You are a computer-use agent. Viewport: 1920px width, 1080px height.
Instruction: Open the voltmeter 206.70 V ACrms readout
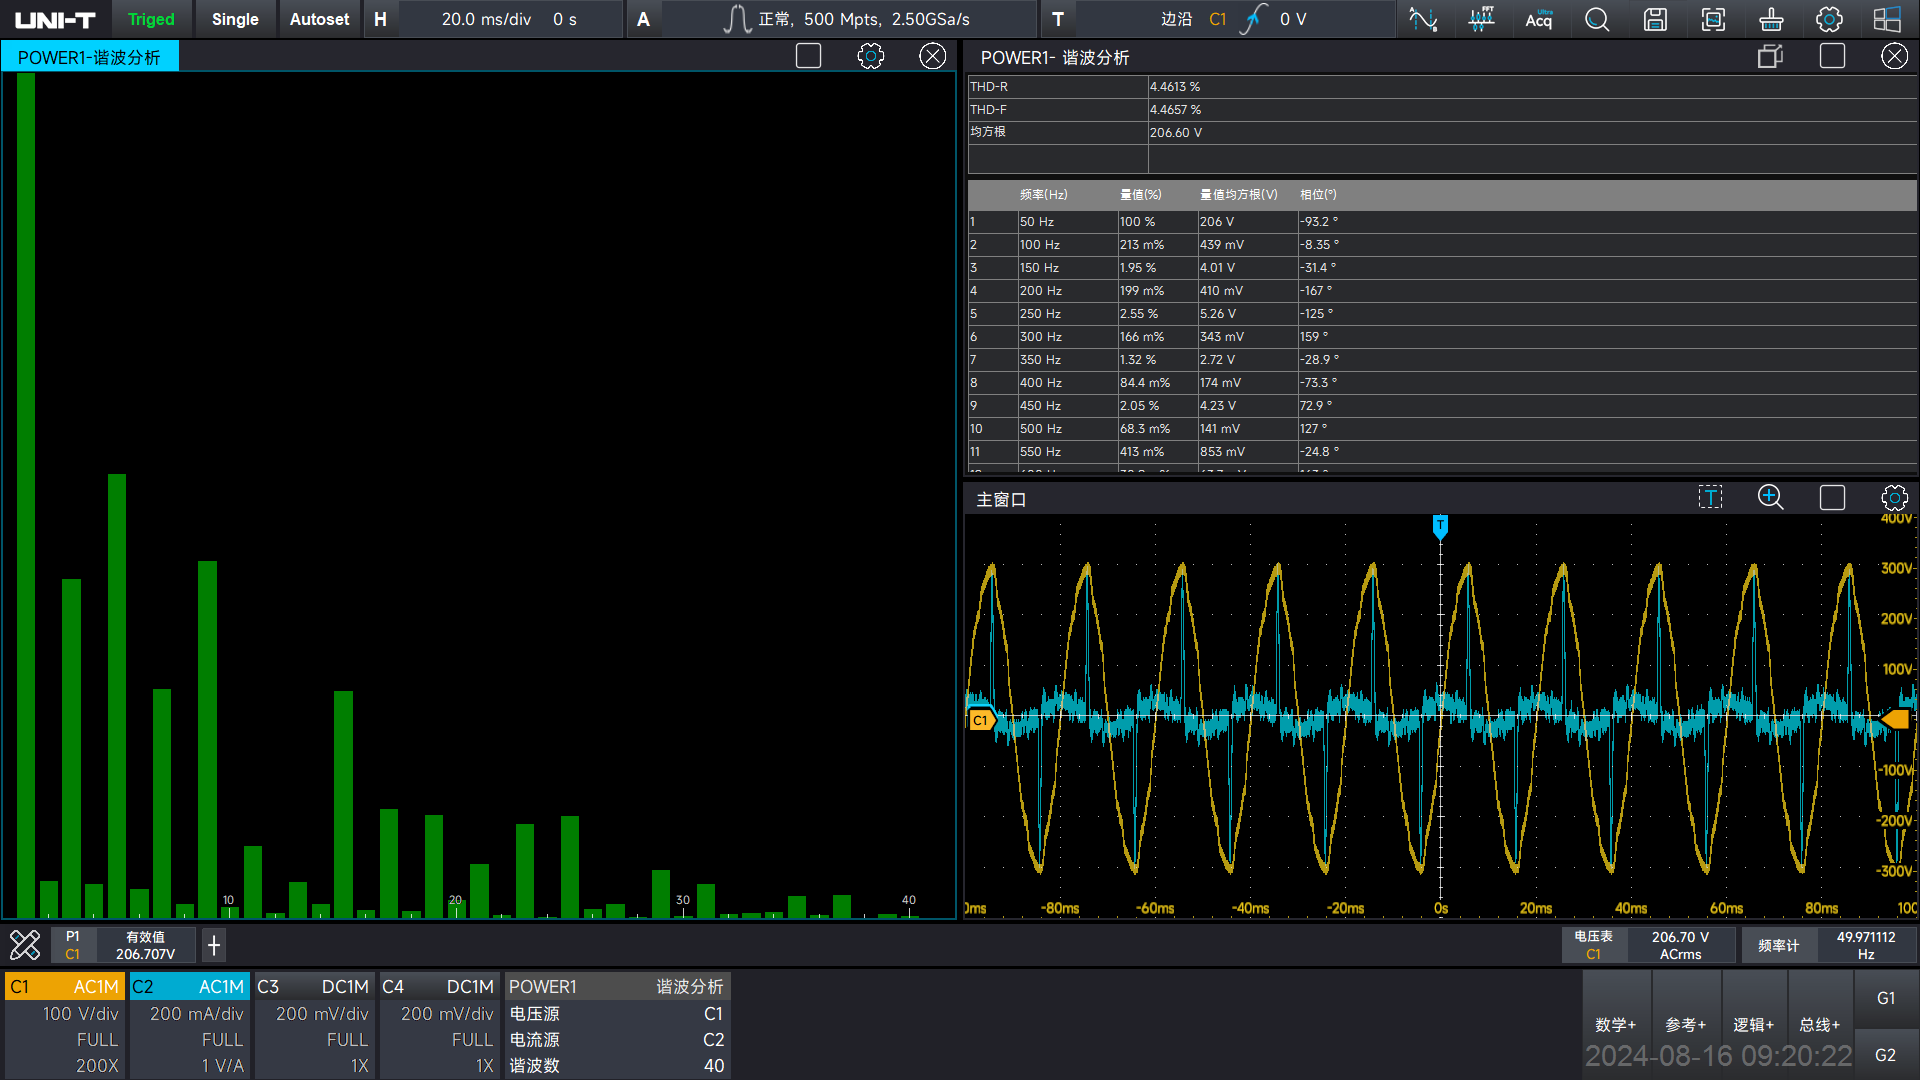click(x=1649, y=945)
